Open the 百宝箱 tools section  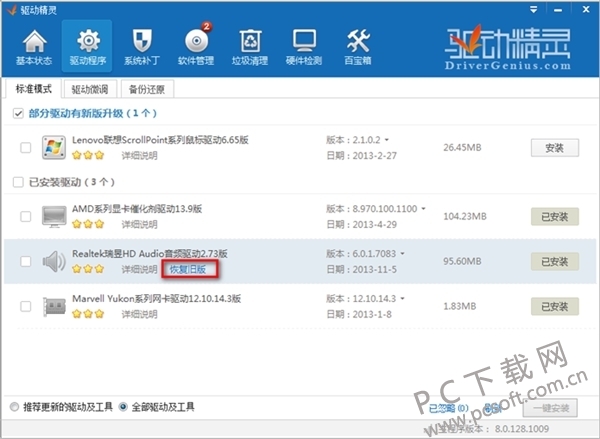[x=358, y=47]
